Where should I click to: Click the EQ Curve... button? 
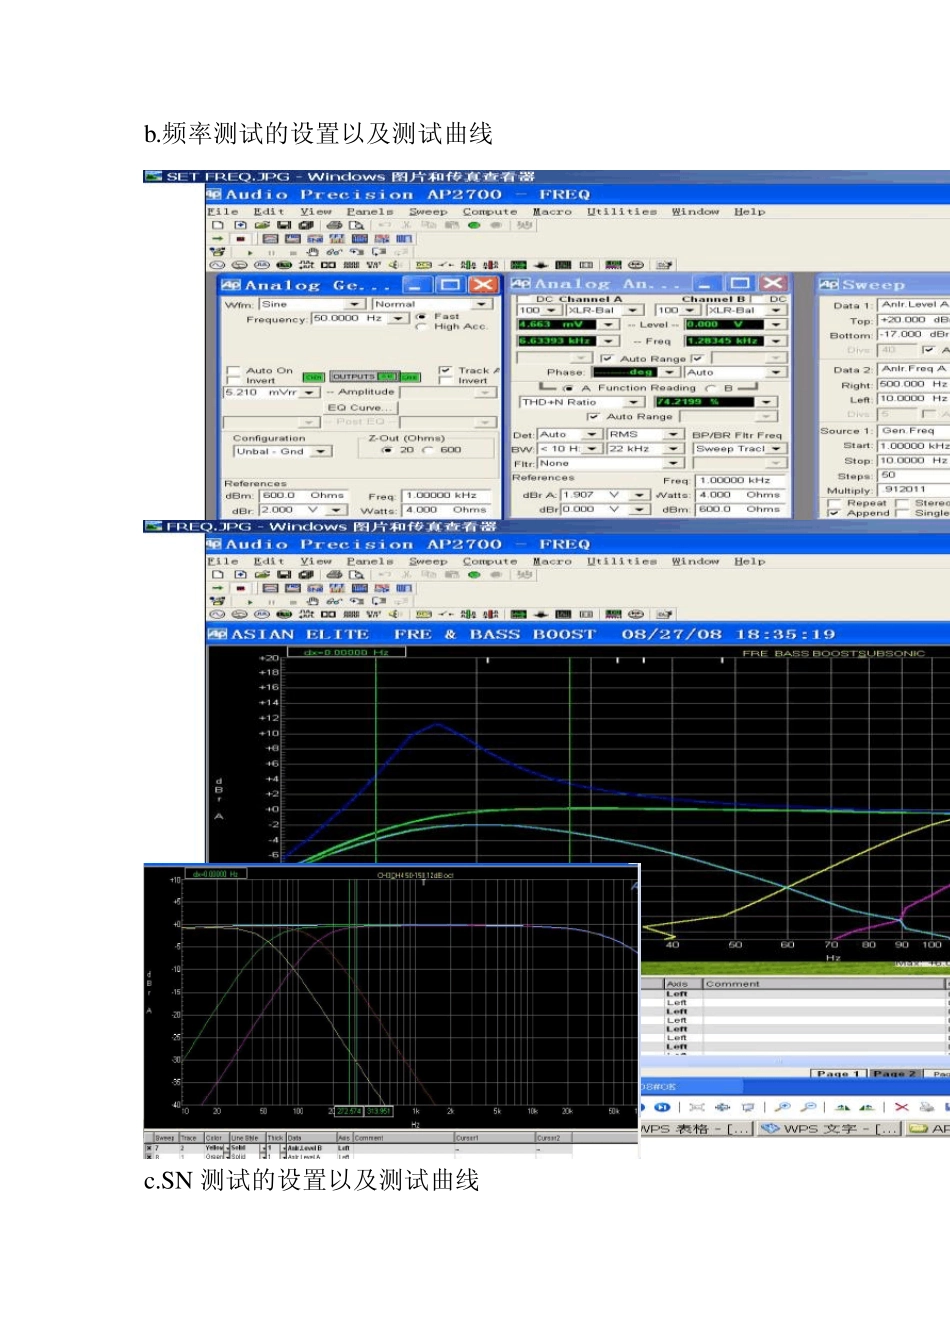tap(360, 407)
